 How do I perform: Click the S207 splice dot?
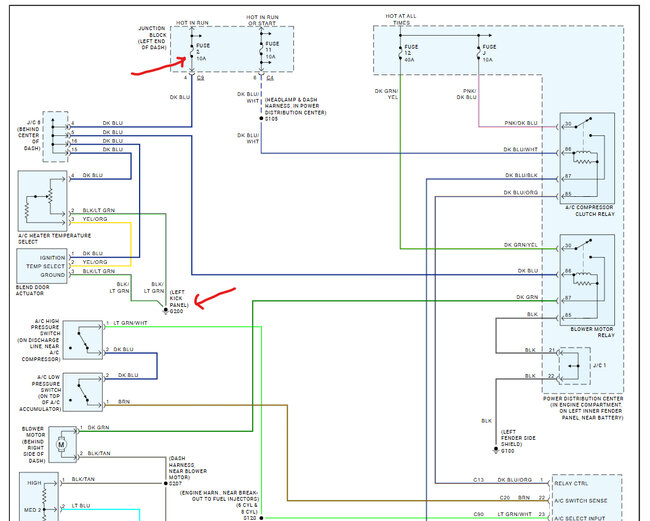click(x=165, y=483)
